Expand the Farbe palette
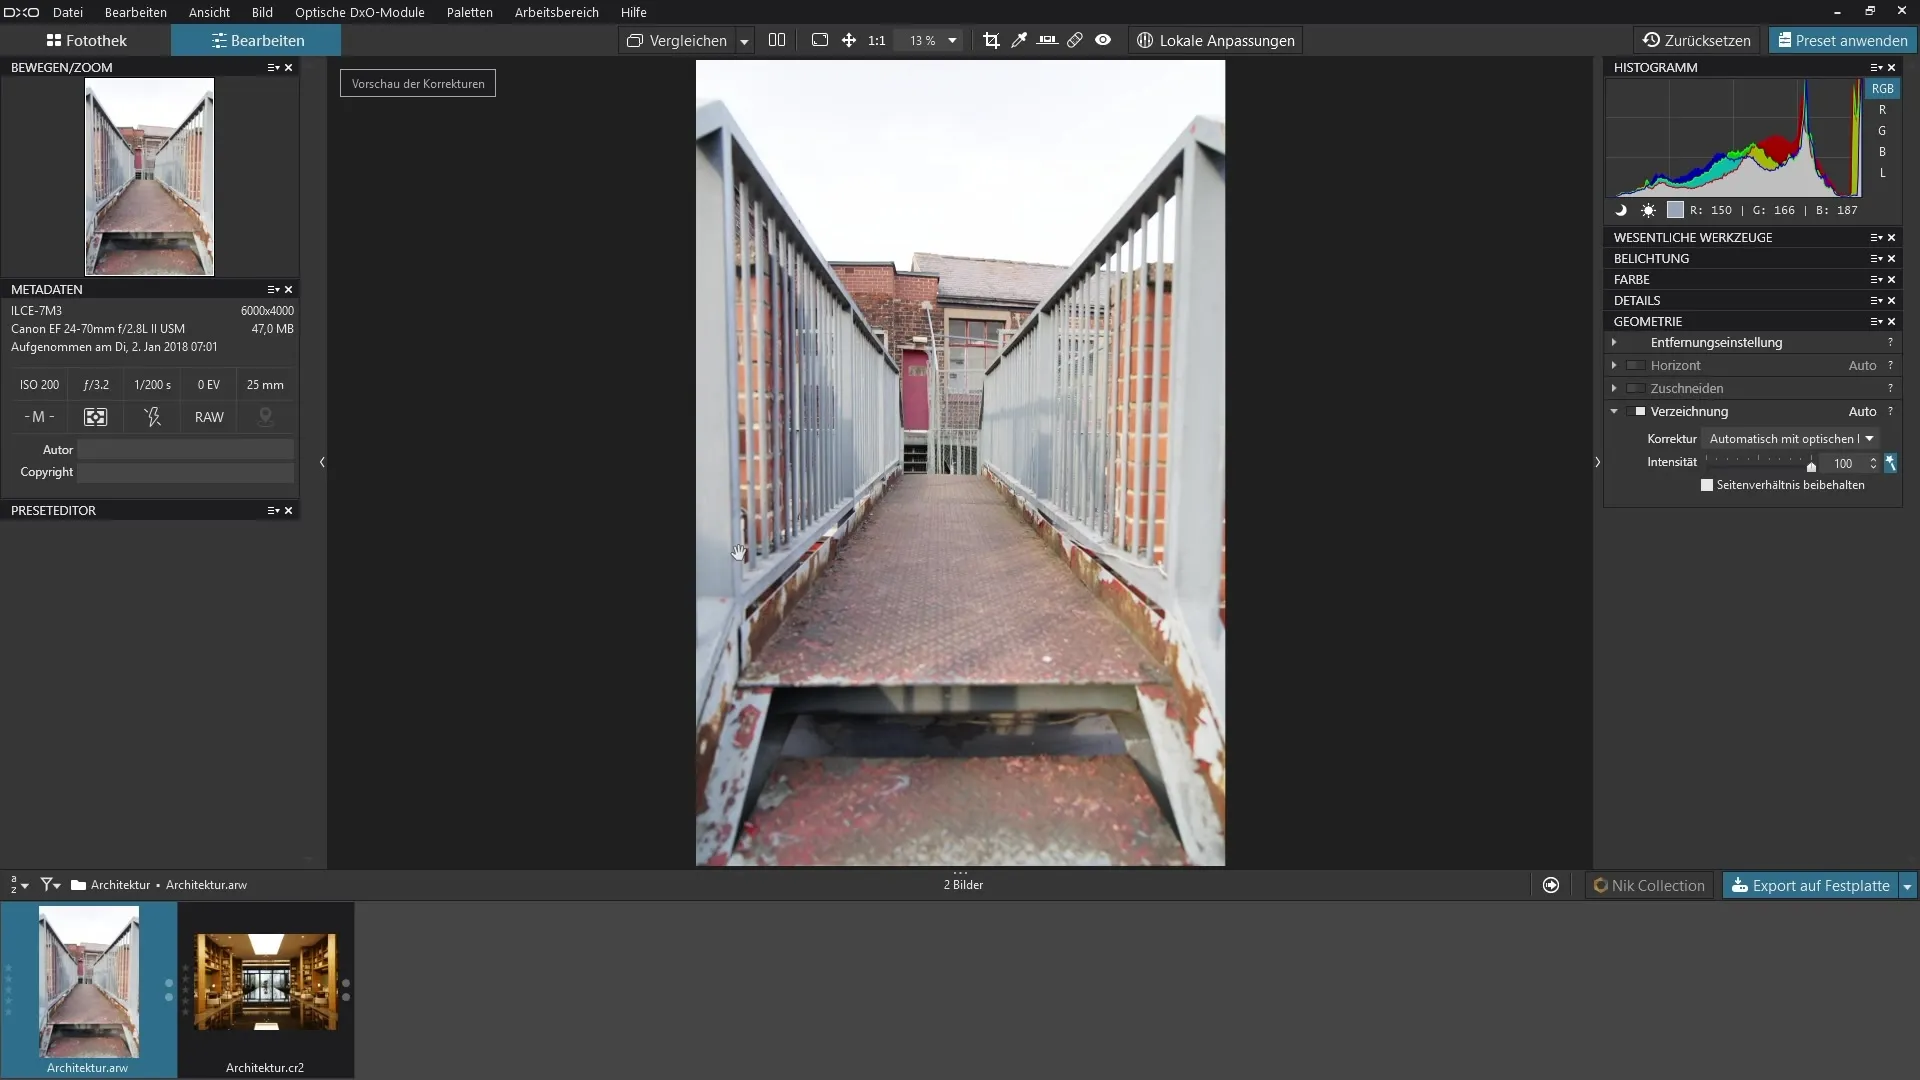Screen dimensions: 1920x1080 click(1631, 280)
